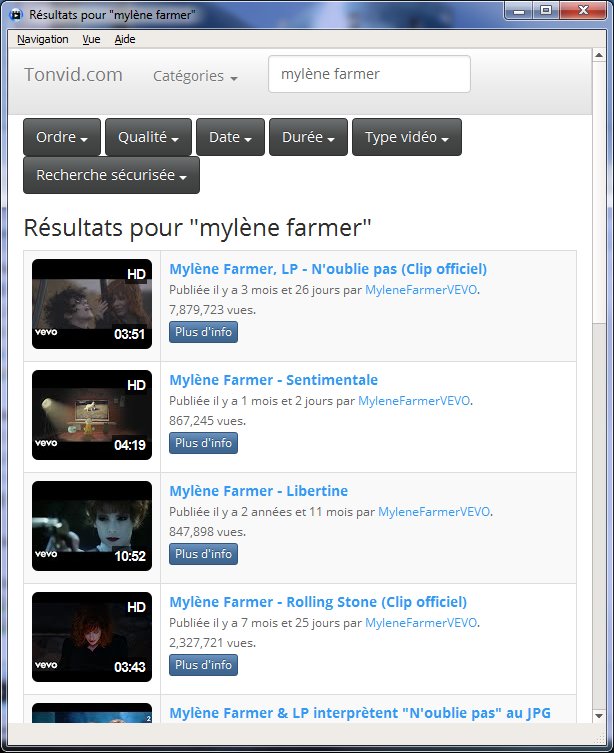Screen dimensions: 614x753
Task: Open the title link Mylène Farmer, LP - N'oublie pas
Action: 328,269
